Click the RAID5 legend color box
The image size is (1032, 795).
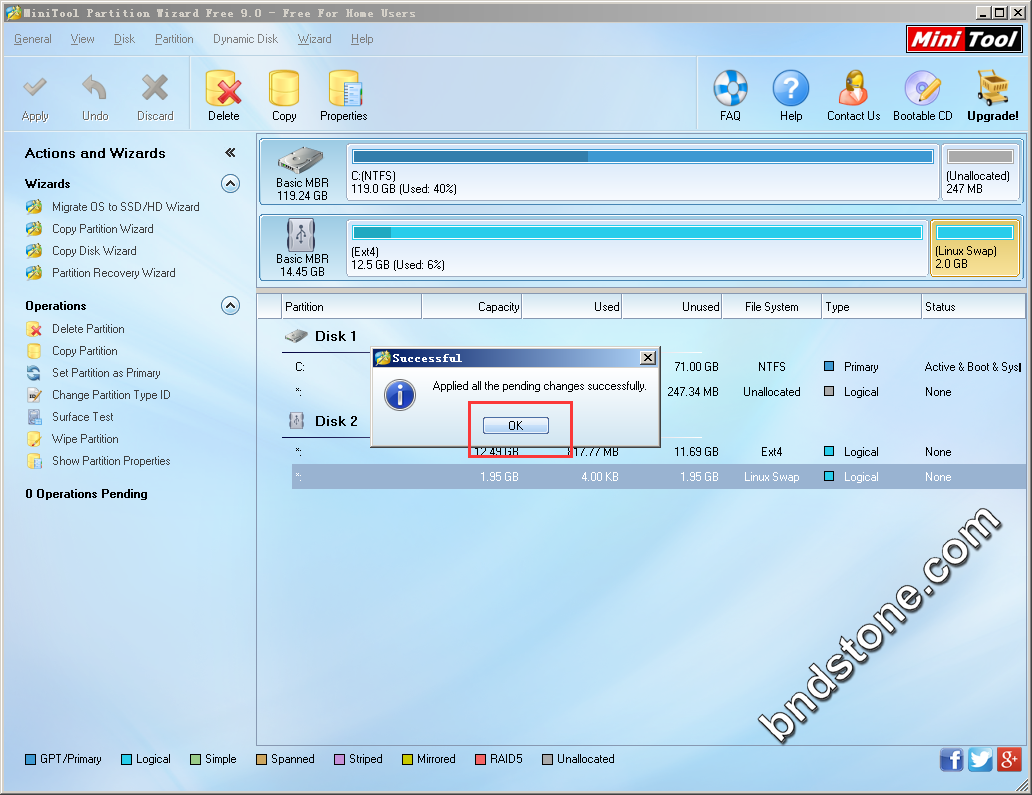pyautogui.click(x=480, y=759)
